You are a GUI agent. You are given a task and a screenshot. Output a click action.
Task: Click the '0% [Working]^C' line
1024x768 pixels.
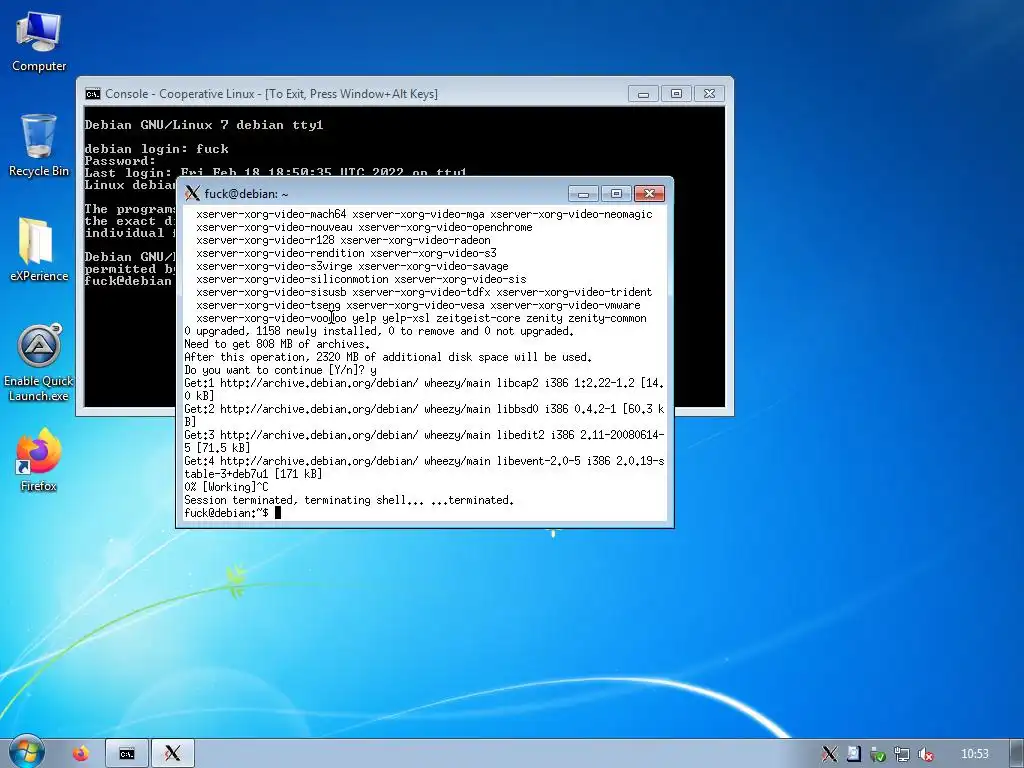(226, 487)
